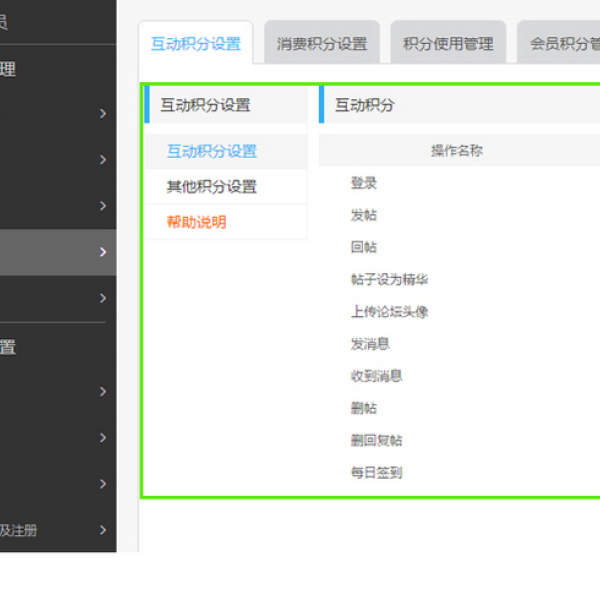Select the 发帖 operation row
This screenshot has height=600, width=600.
click(x=364, y=215)
